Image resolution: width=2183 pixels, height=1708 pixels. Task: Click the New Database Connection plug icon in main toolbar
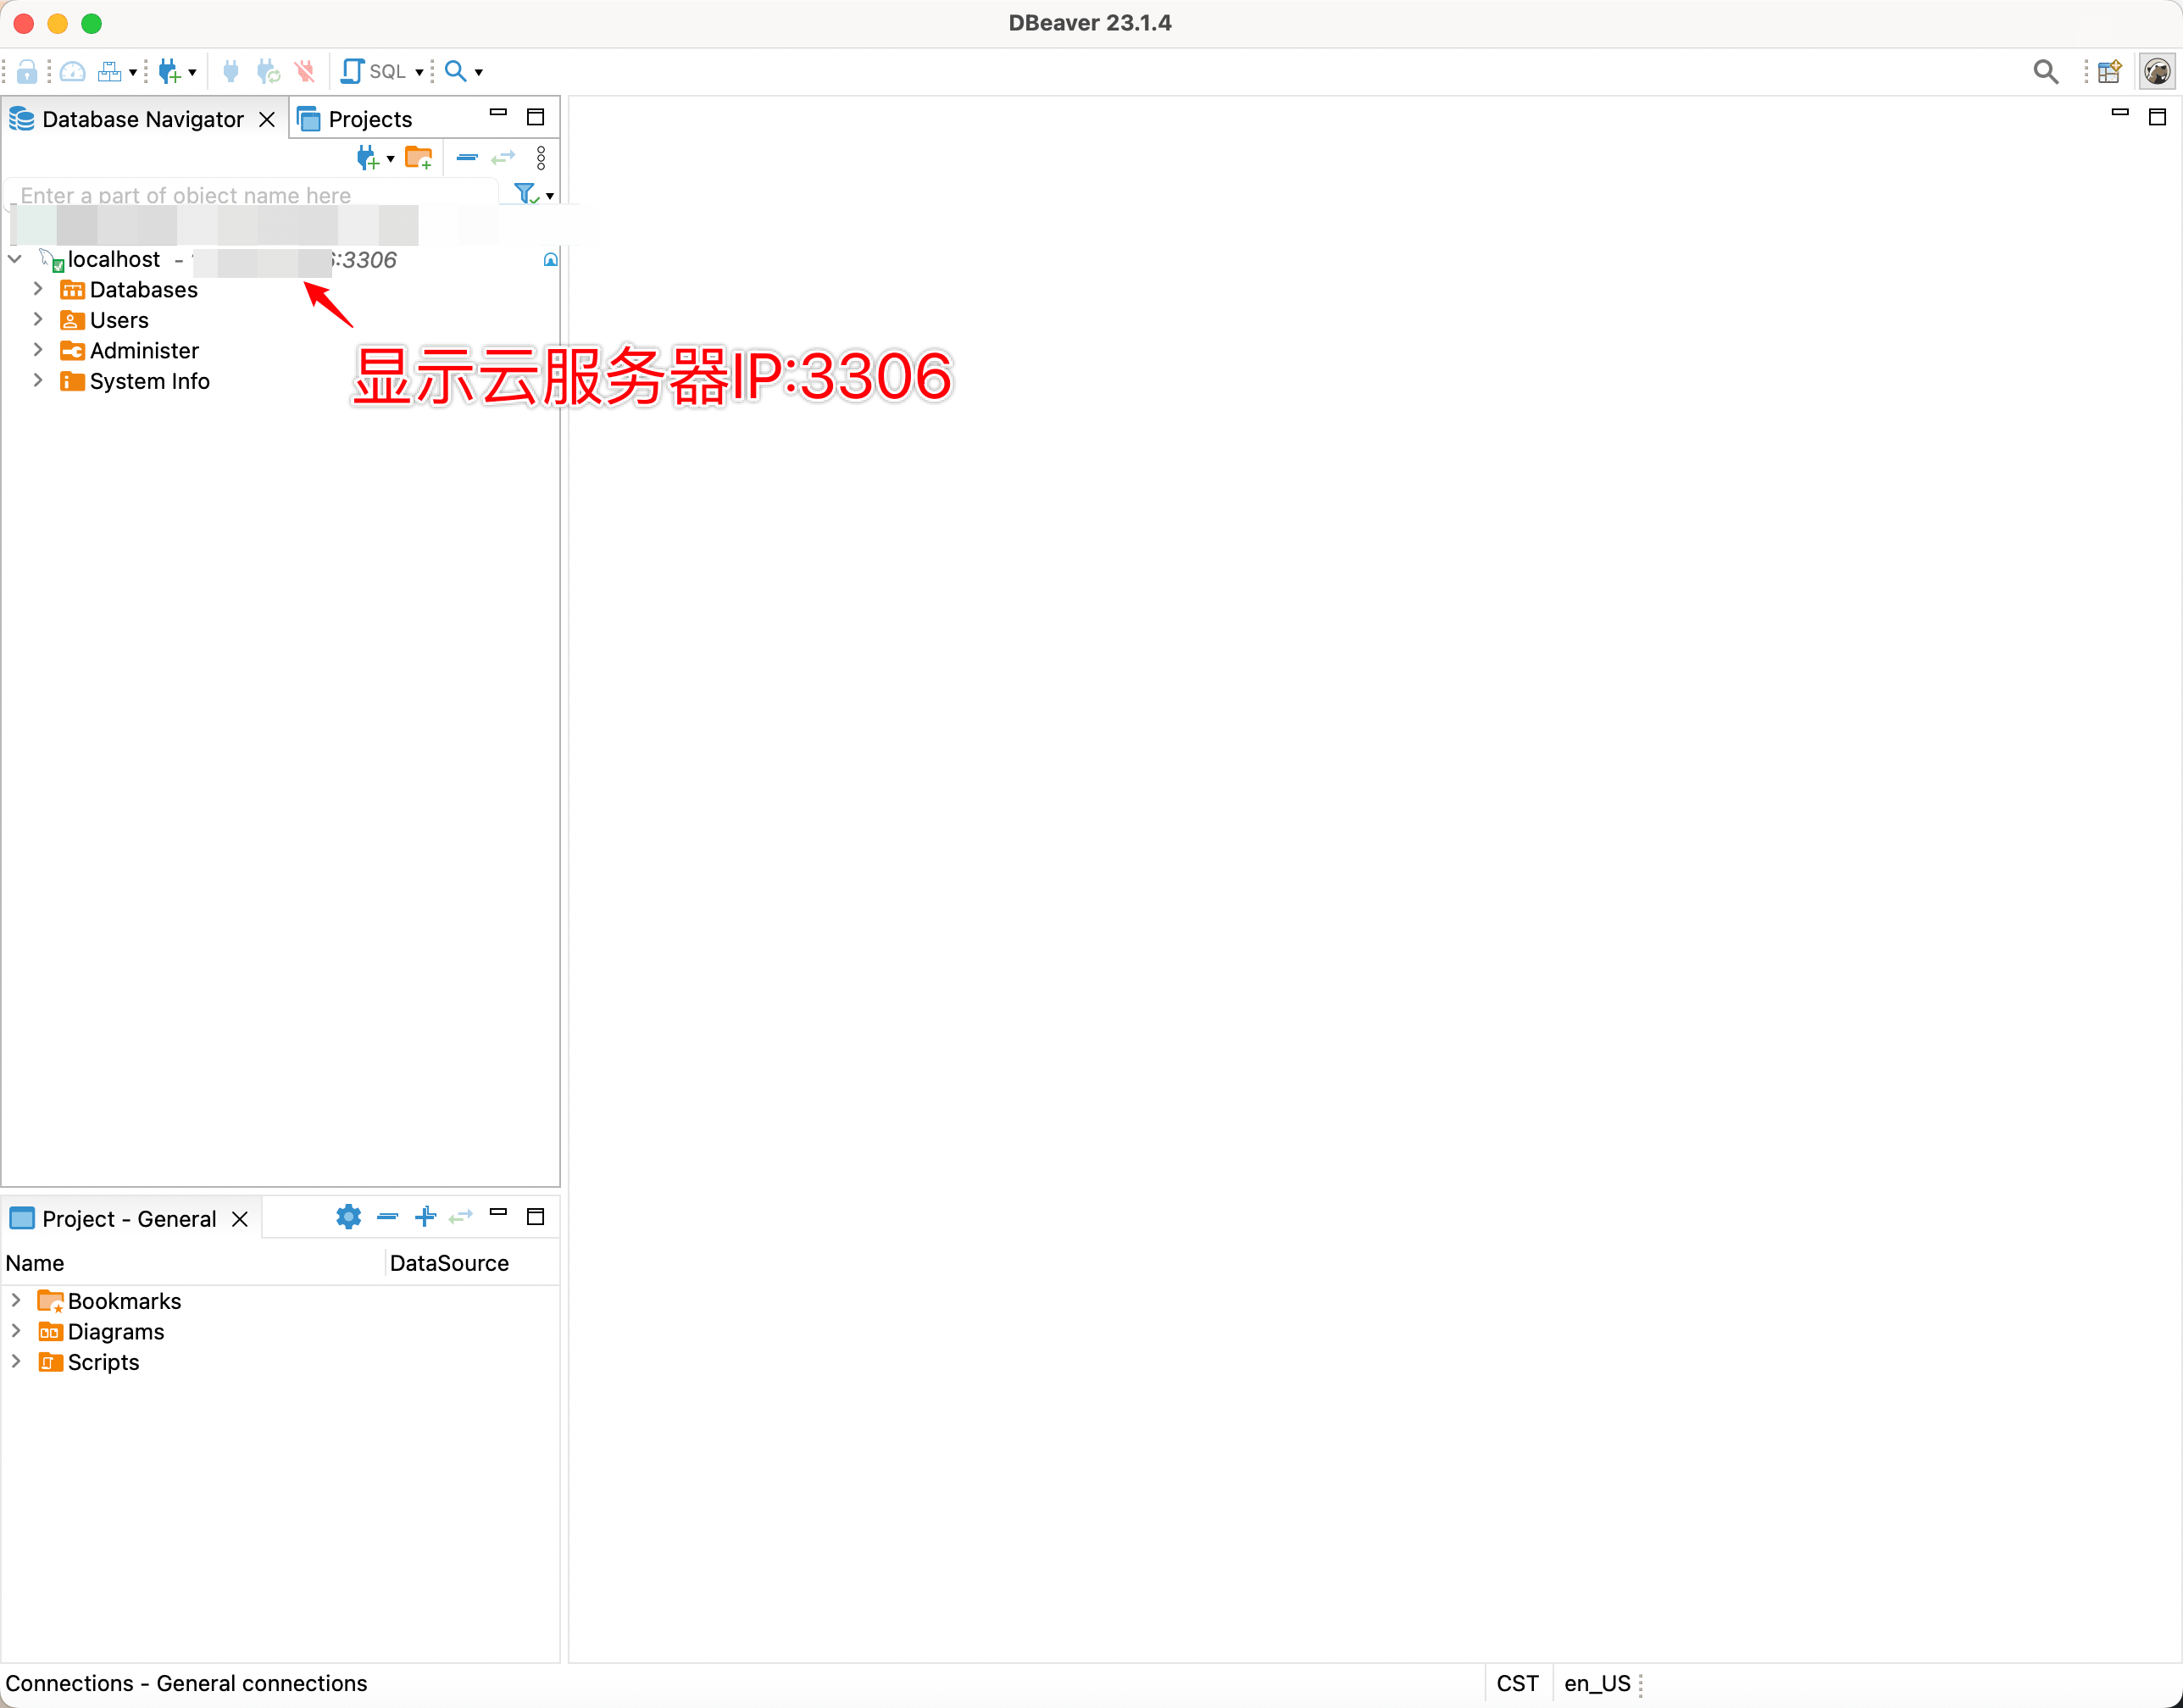coord(169,72)
